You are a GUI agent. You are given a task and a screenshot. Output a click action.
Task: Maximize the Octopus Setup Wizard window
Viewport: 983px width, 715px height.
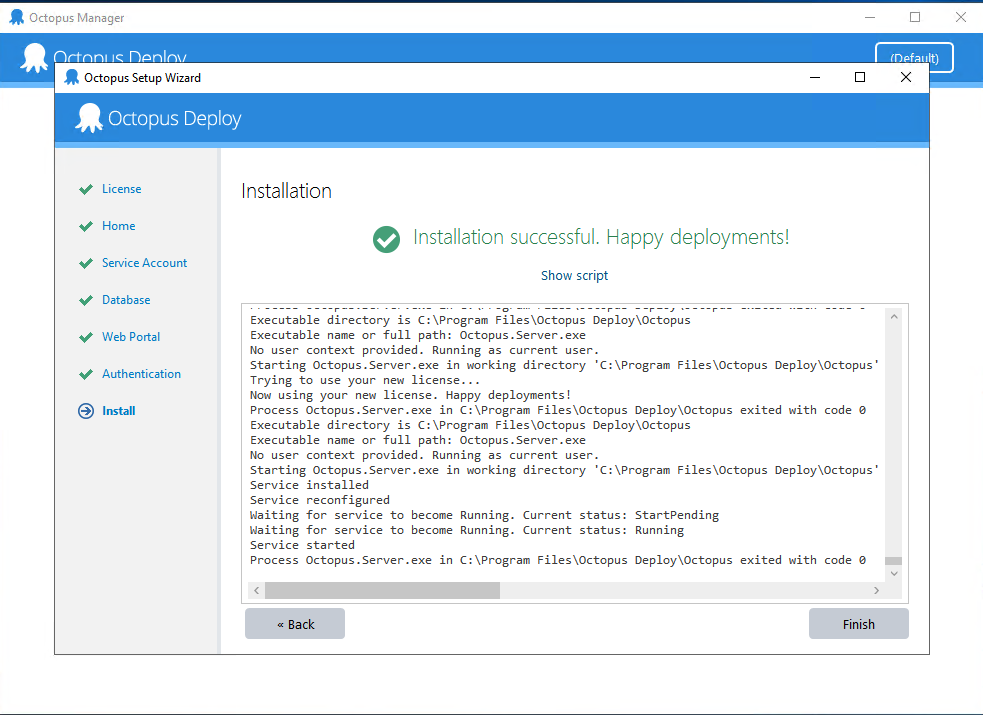859,77
